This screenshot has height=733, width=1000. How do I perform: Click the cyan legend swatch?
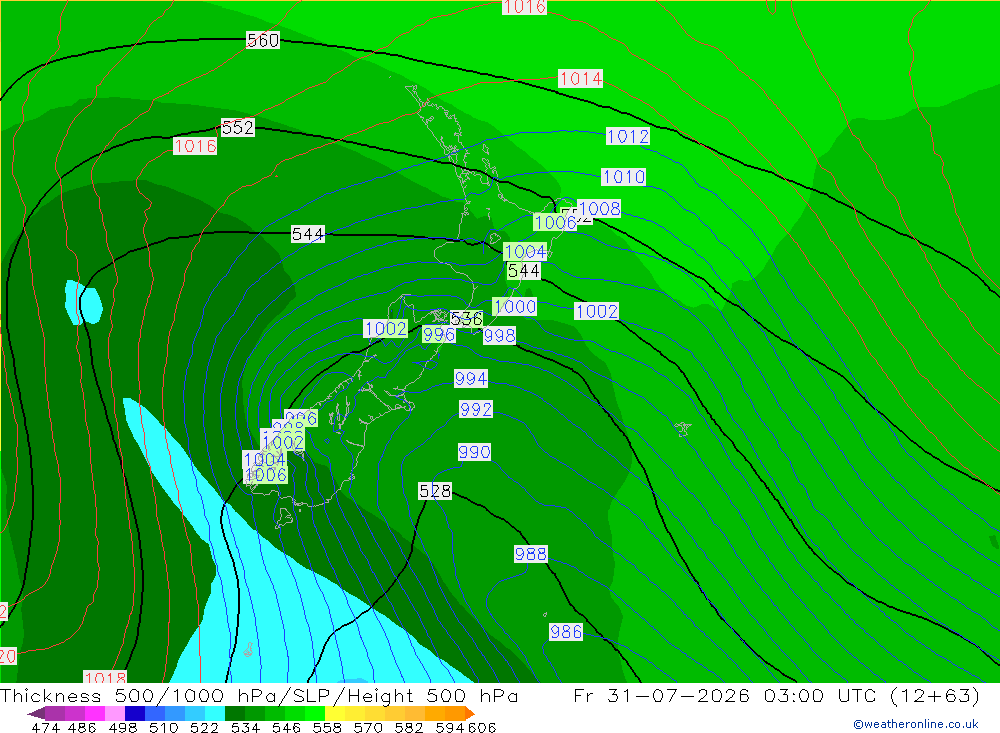tap(215, 713)
